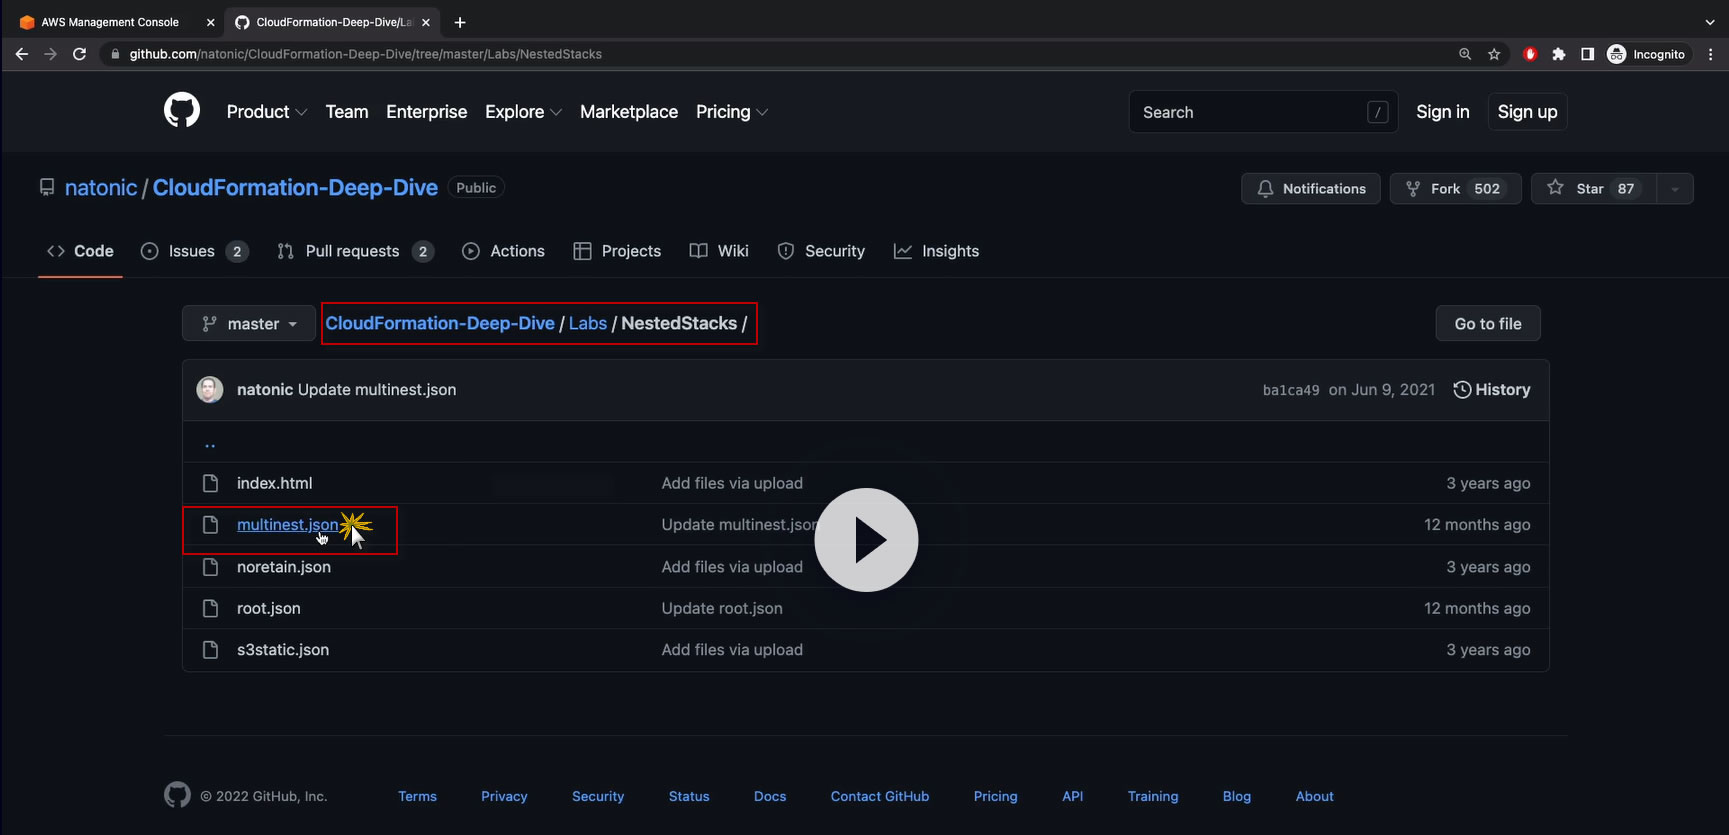Close the CloudFormation-Deep-Dive tab
Image resolution: width=1729 pixels, height=835 pixels.
pos(426,22)
